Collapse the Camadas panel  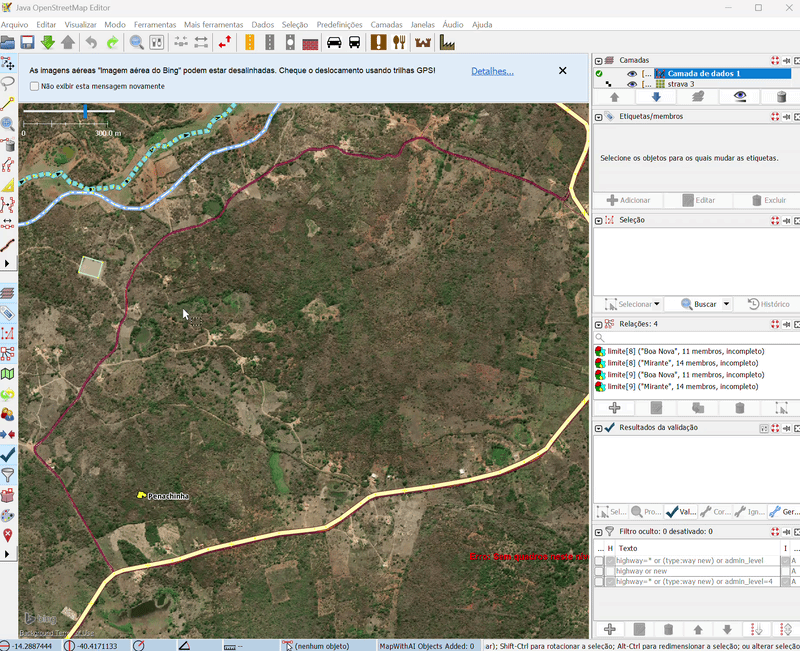pos(599,61)
